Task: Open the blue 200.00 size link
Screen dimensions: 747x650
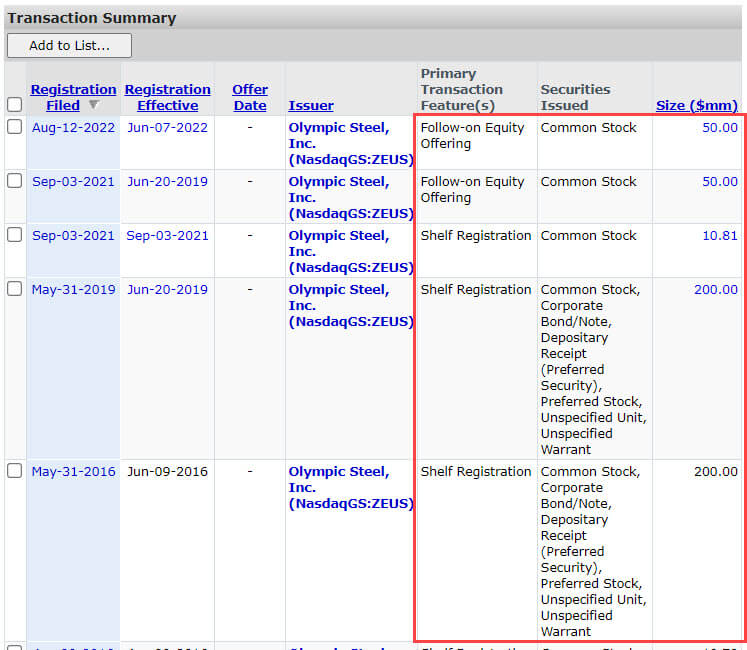Action: [716, 289]
